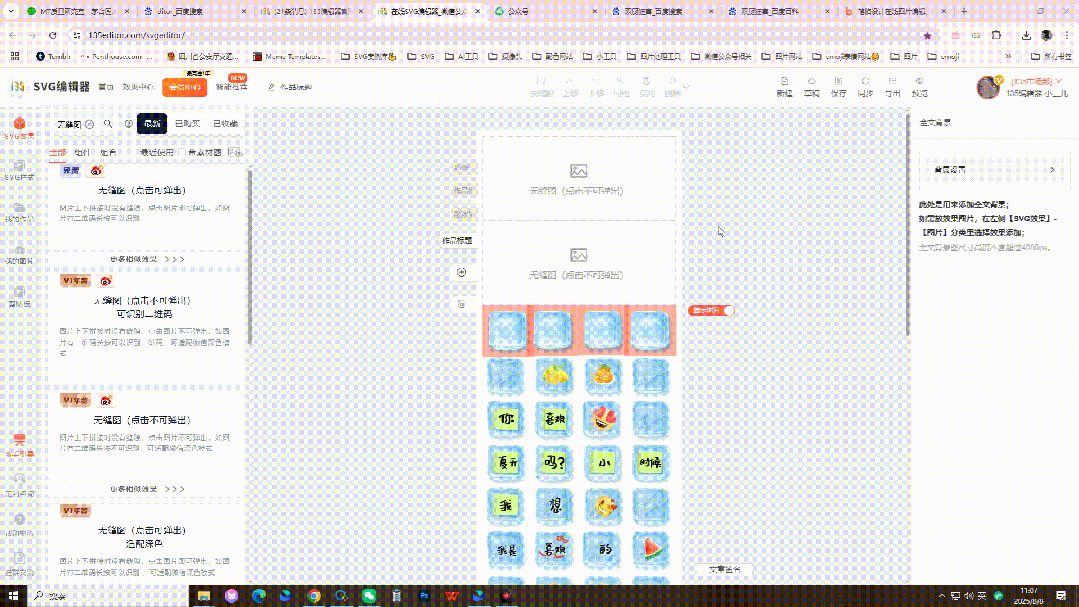Viewport: 1079px width, 607px height.
Task: Click the 预览 eye preview toolbar icon
Action: pyautogui.click(x=919, y=81)
